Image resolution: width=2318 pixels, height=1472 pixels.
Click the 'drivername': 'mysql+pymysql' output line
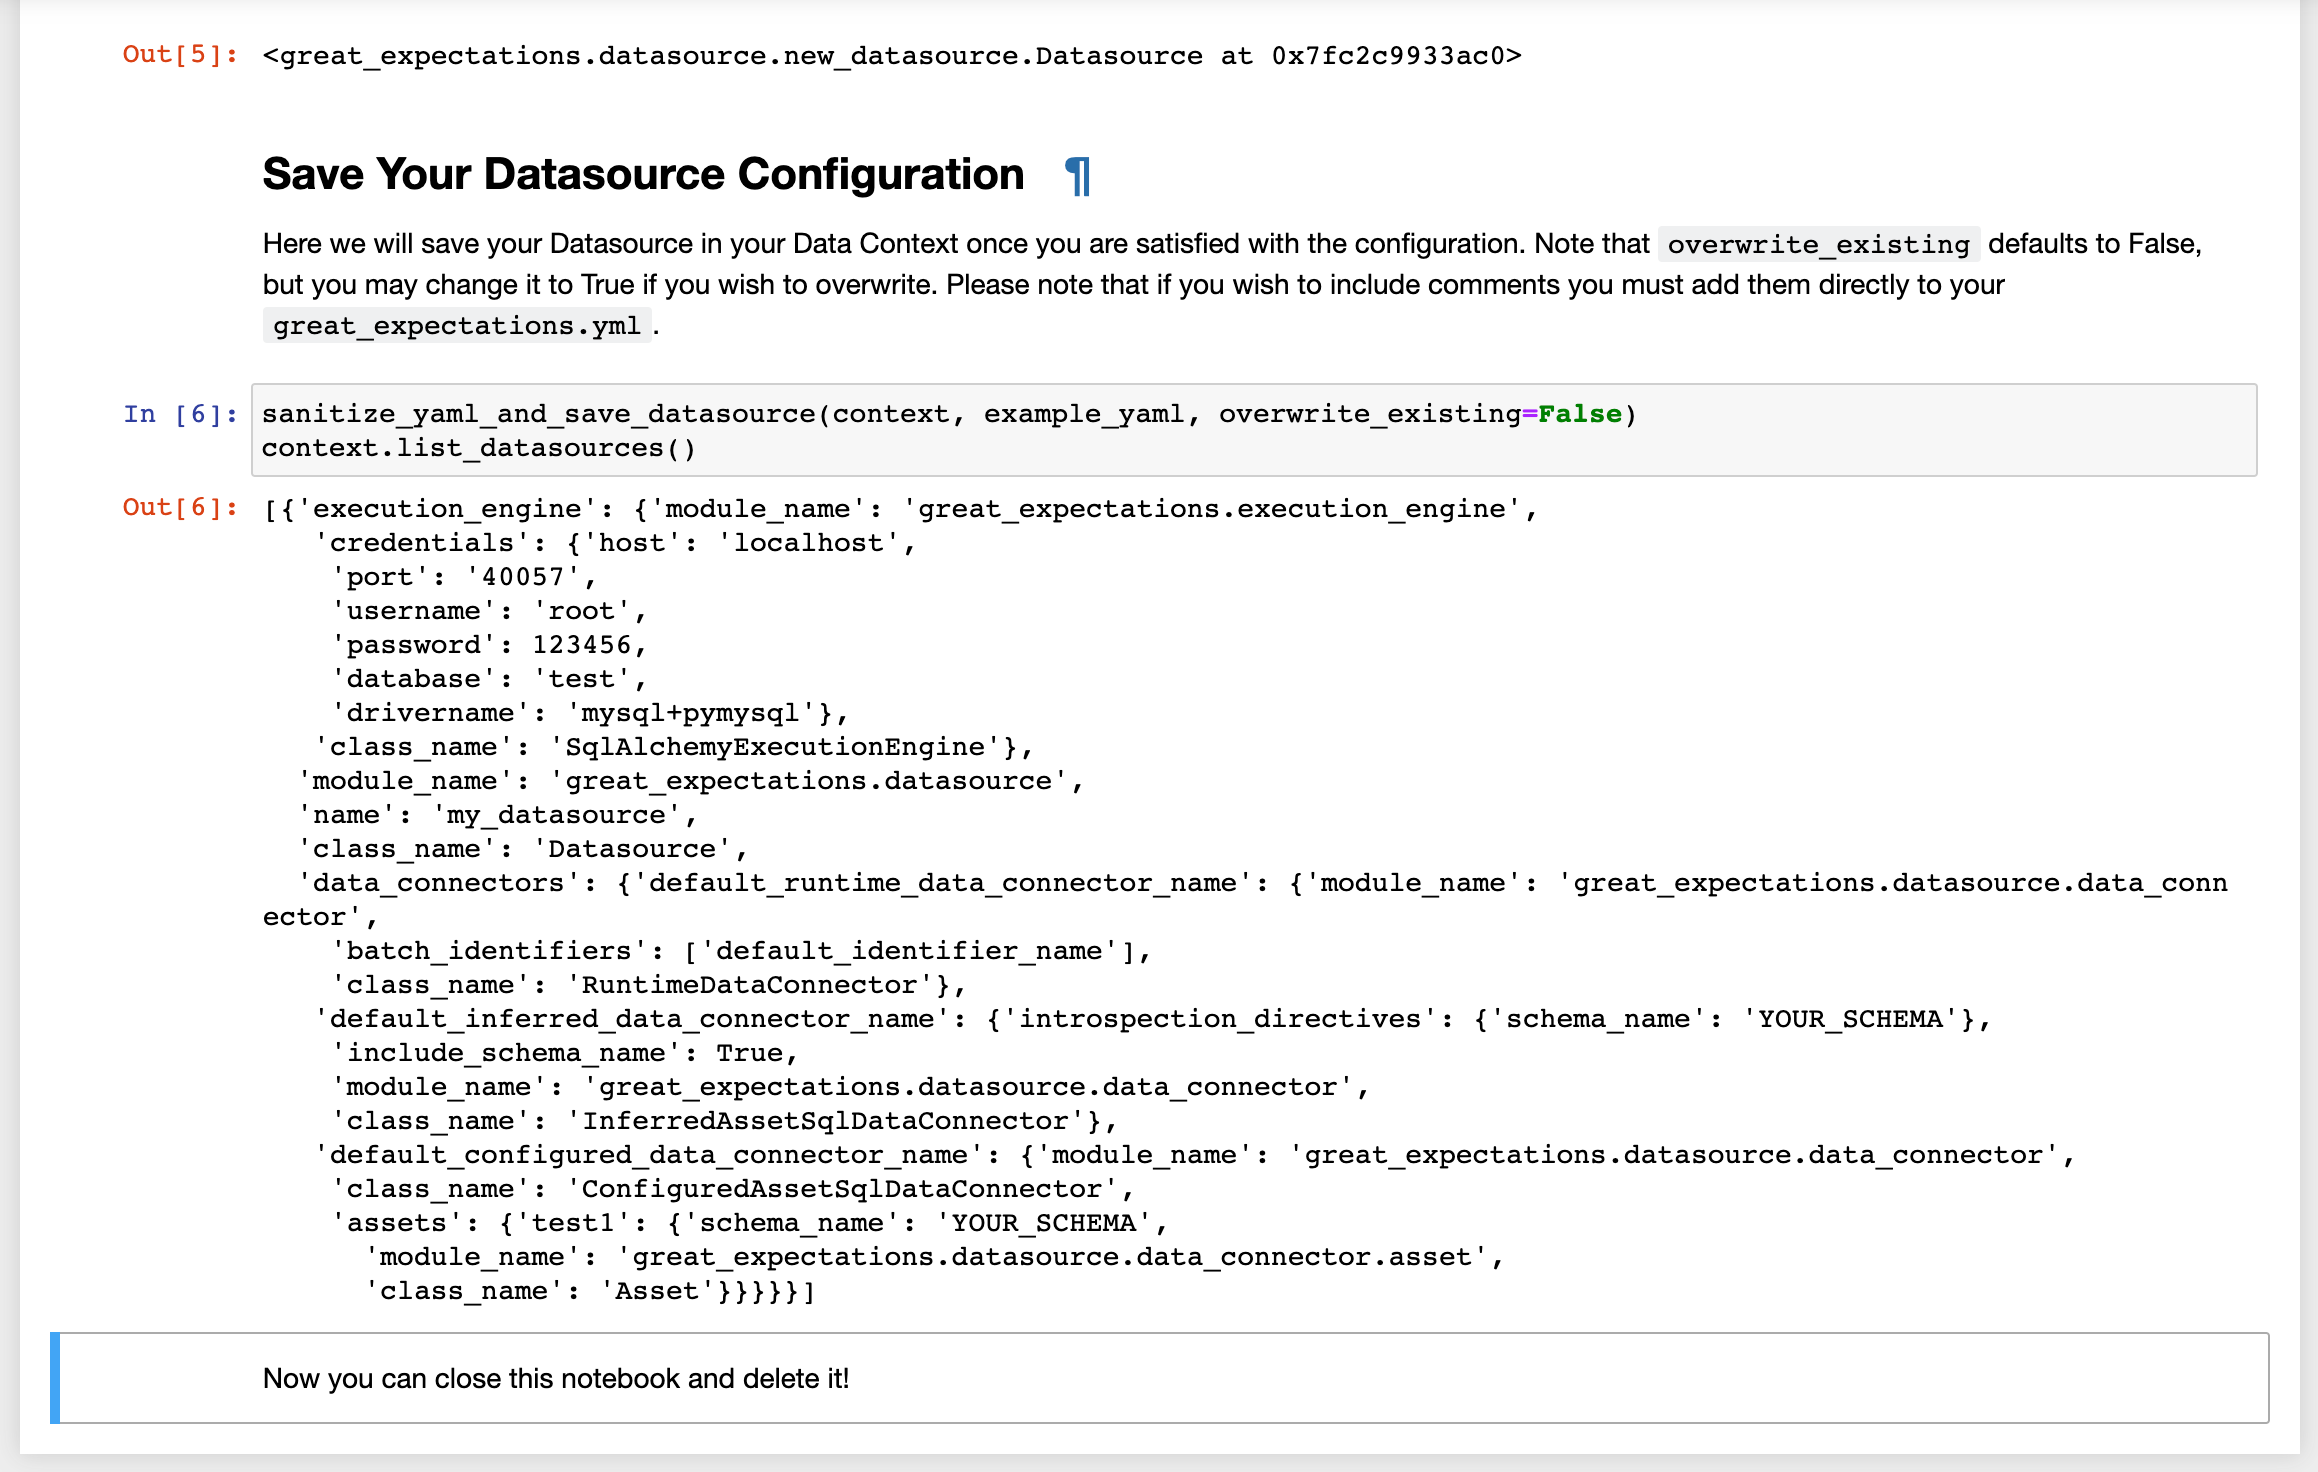590,713
